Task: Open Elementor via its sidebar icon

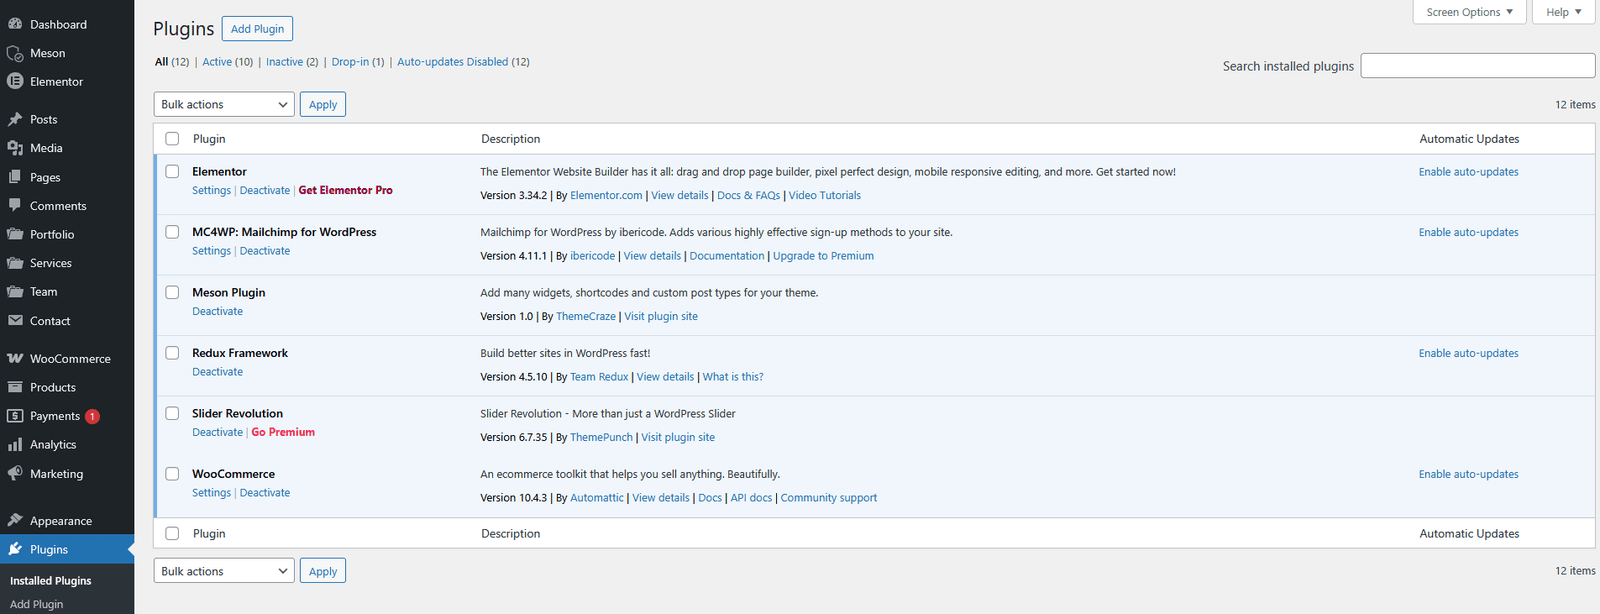Action: (x=15, y=82)
